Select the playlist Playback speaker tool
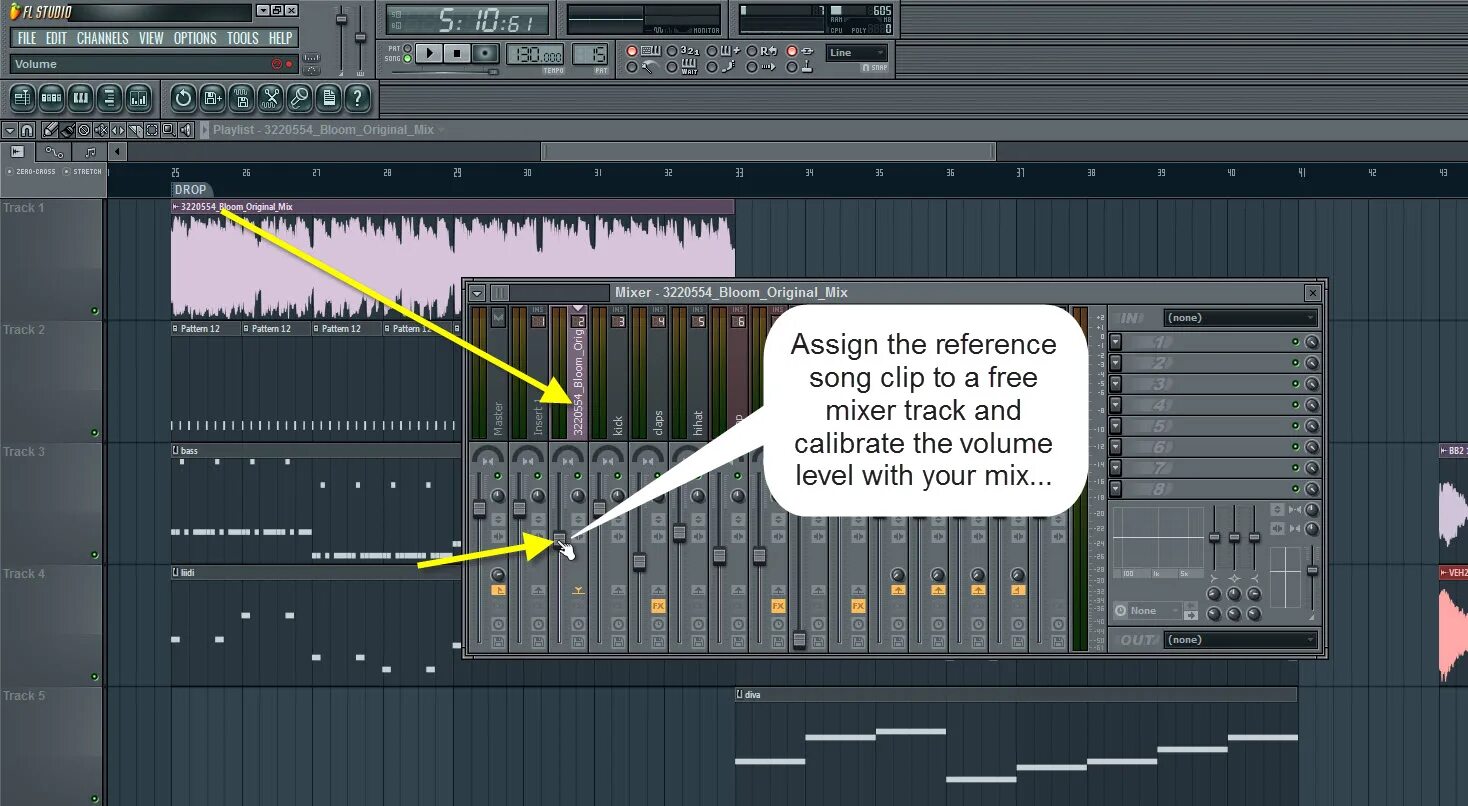The width and height of the screenshot is (1468, 806). (186, 130)
